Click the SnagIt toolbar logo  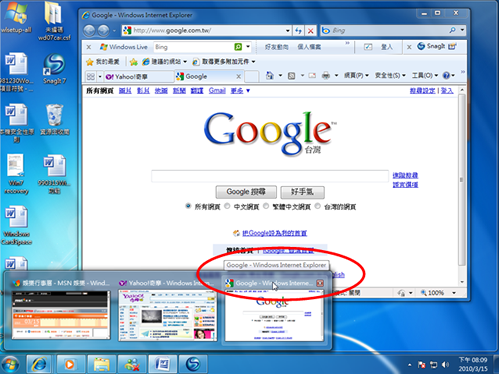432,46
